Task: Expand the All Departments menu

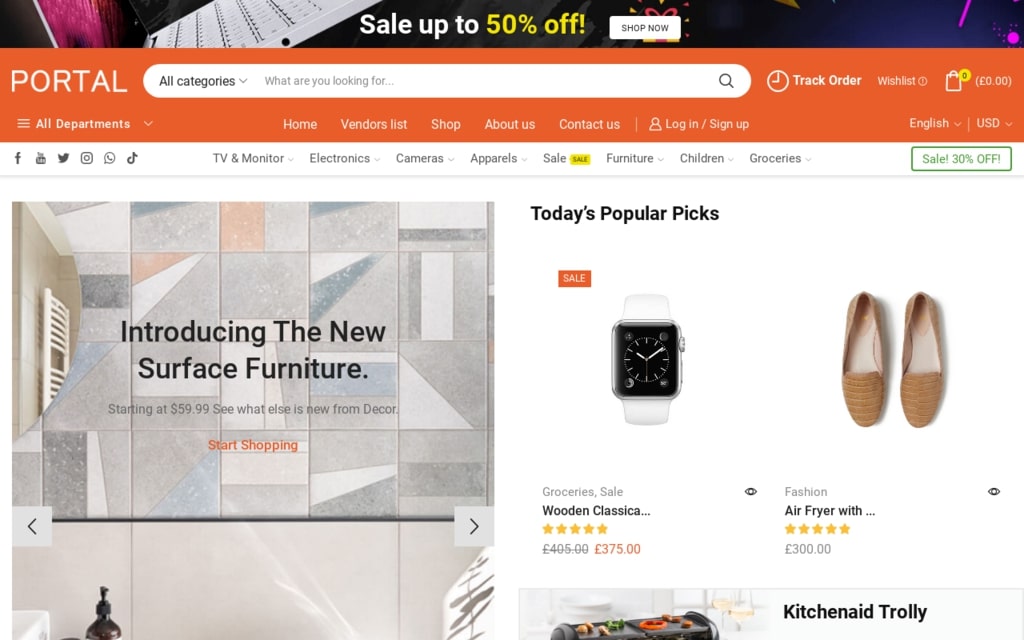Action: point(85,123)
